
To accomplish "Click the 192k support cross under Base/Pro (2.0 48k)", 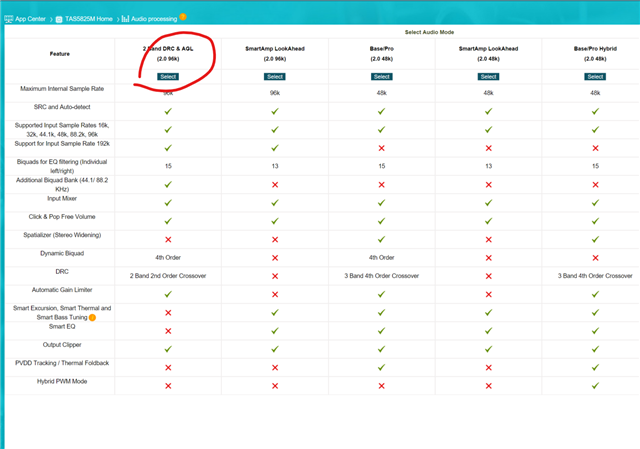I will pyautogui.click(x=382, y=148).
